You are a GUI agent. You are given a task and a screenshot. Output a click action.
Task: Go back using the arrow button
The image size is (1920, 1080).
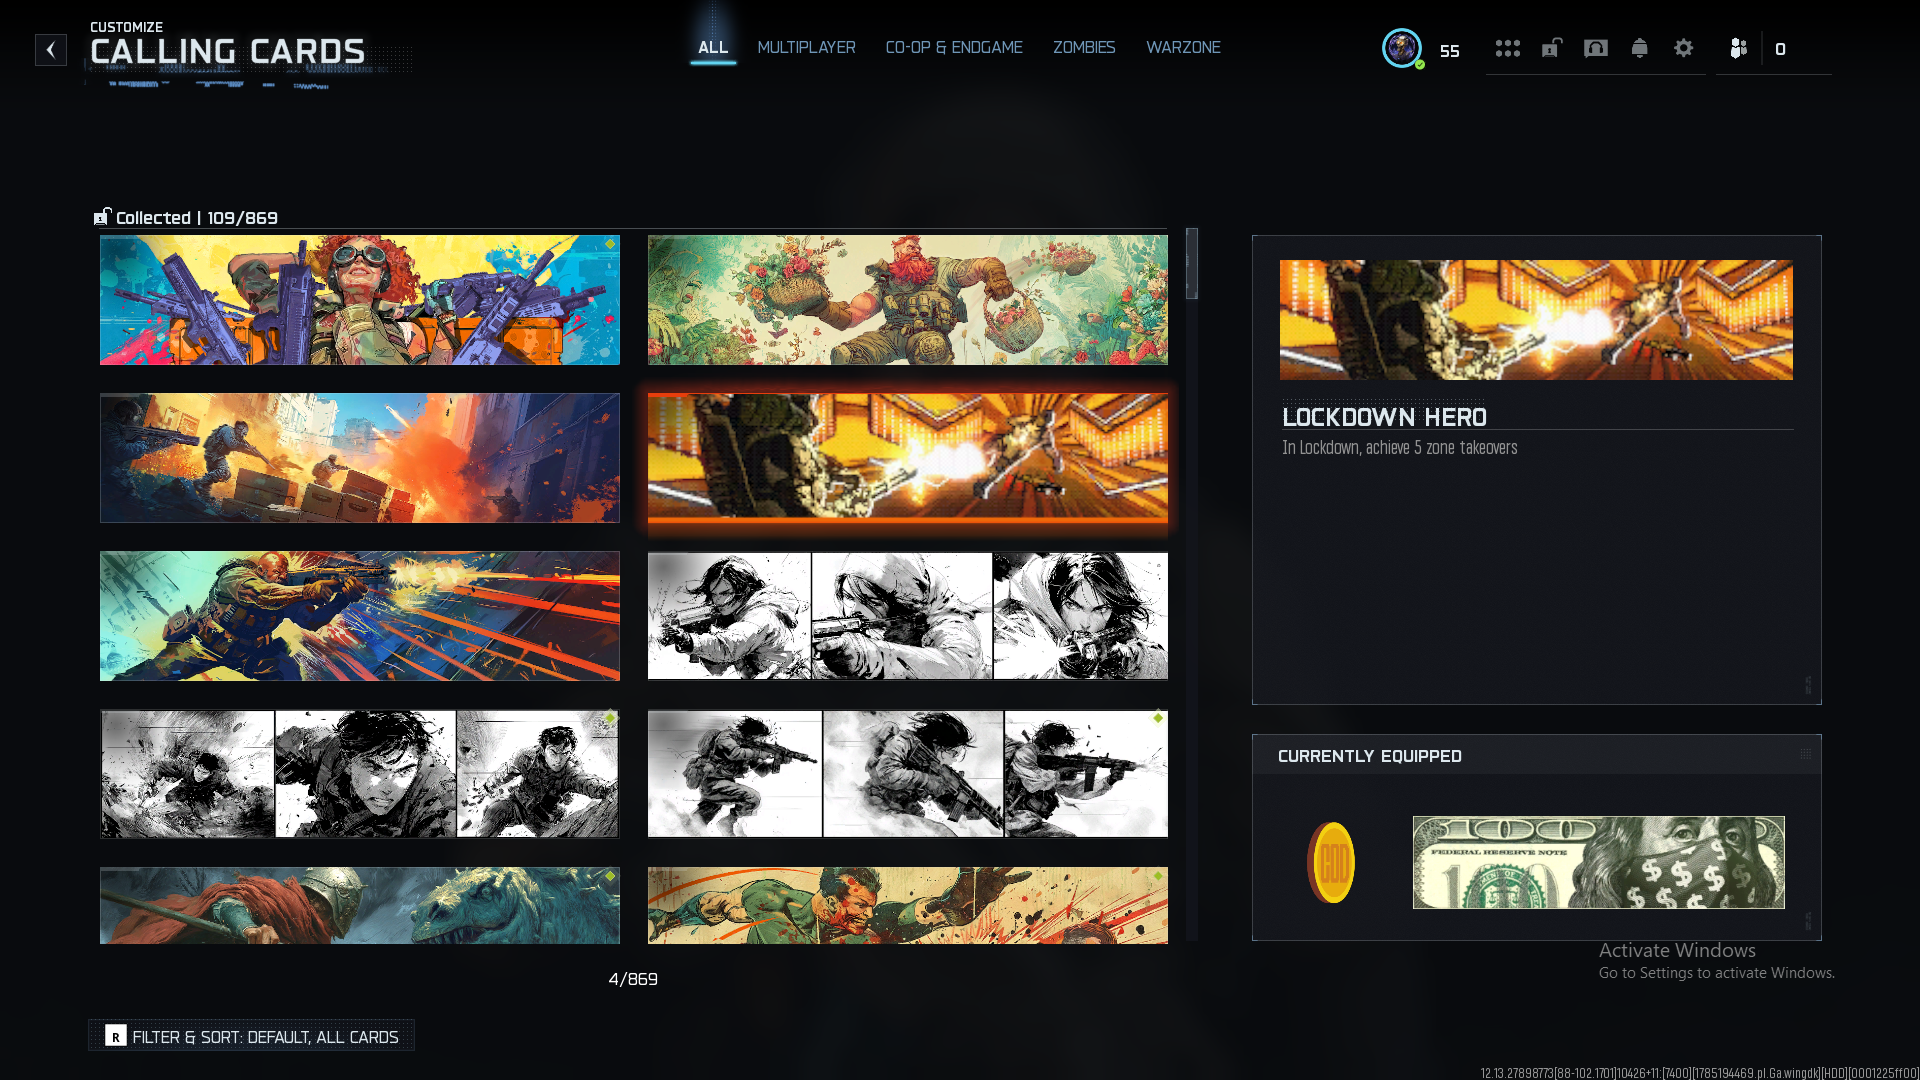coord(51,50)
